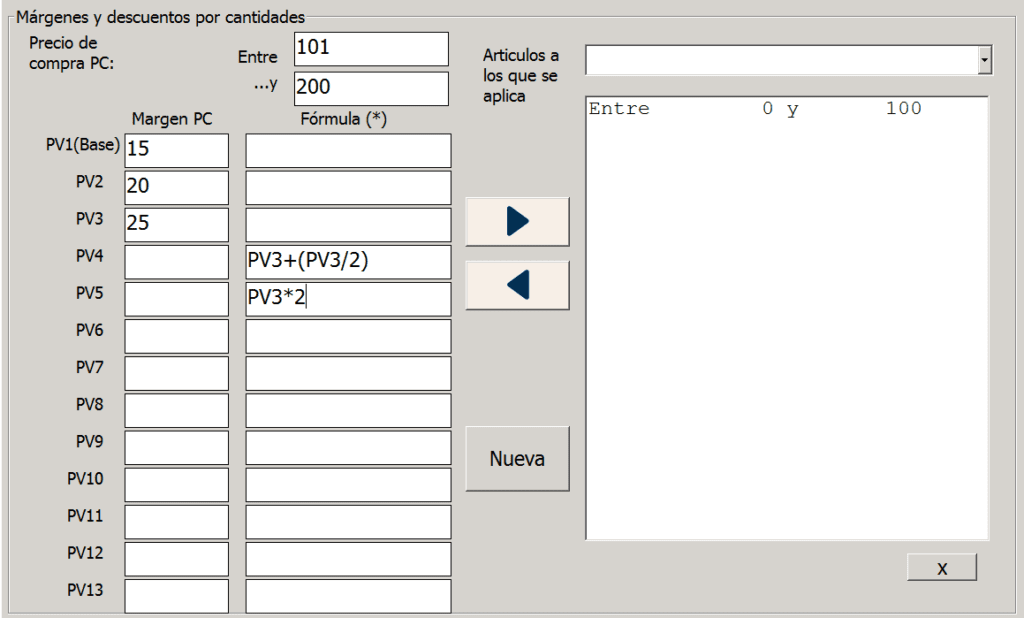Focus the PV6 margin input box
The width and height of the screenshot is (1024, 618).
pos(176,336)
